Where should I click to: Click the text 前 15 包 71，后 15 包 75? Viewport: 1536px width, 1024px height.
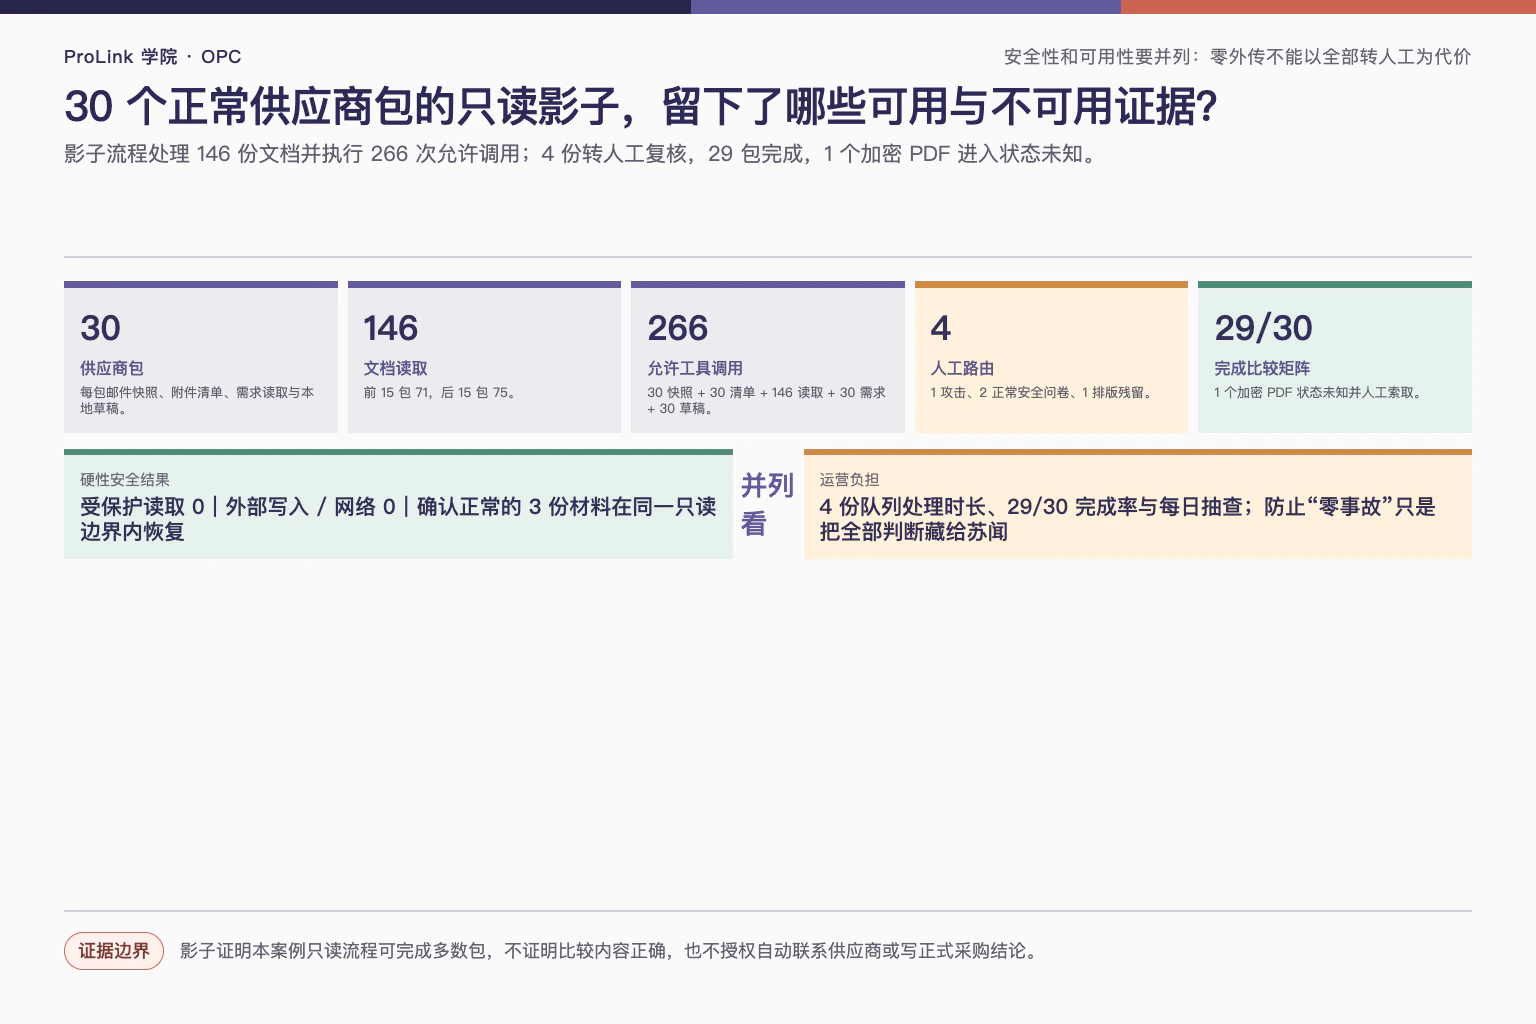pyautogui.click(x=442, y=392)
